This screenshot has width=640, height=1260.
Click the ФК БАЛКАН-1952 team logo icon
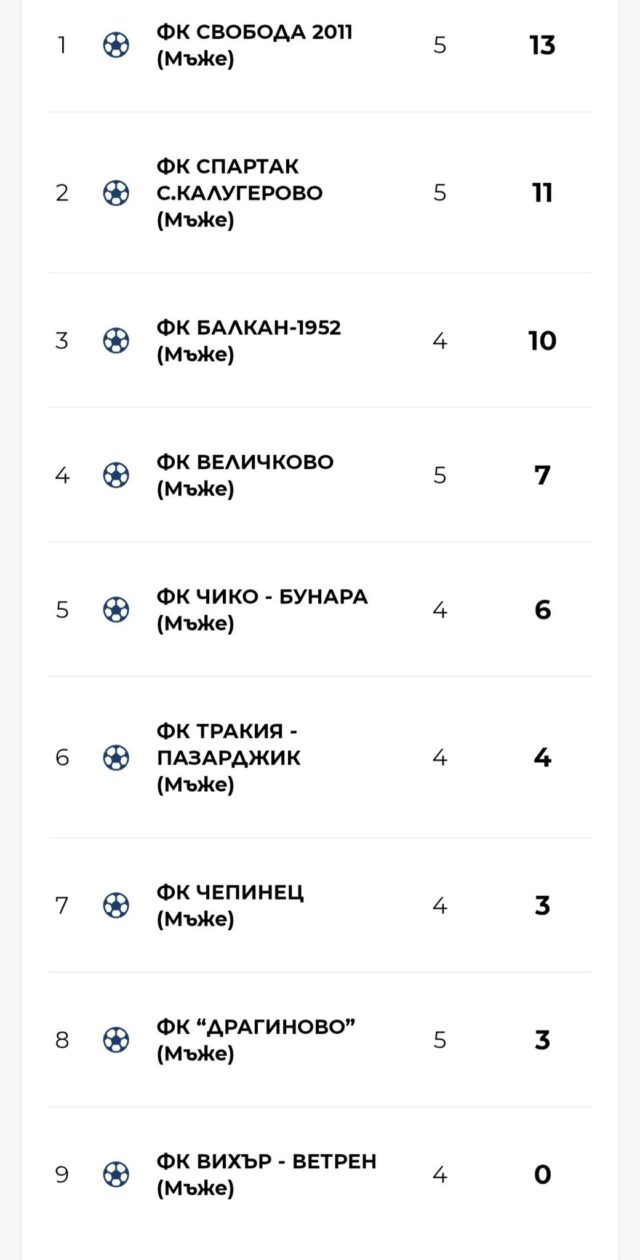116,340
